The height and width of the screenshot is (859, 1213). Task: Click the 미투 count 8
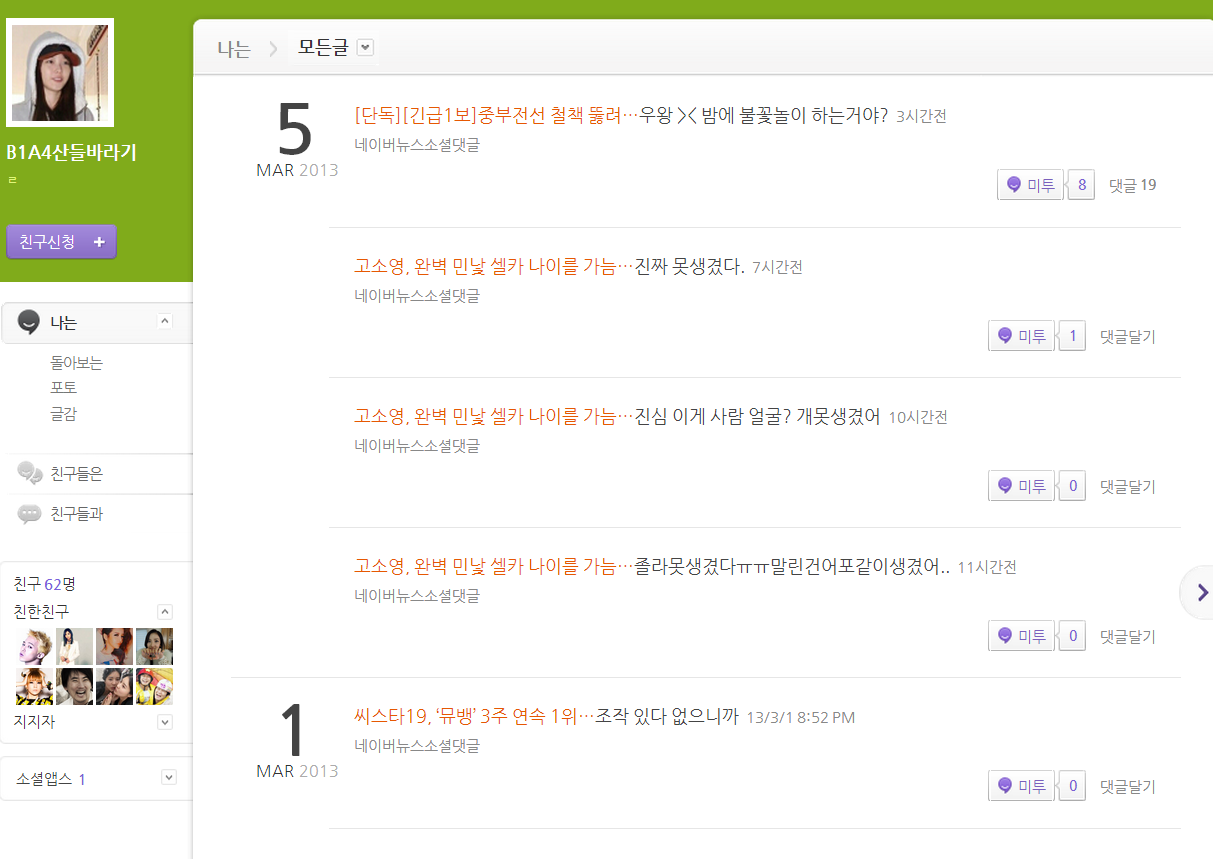(1081, 185)
